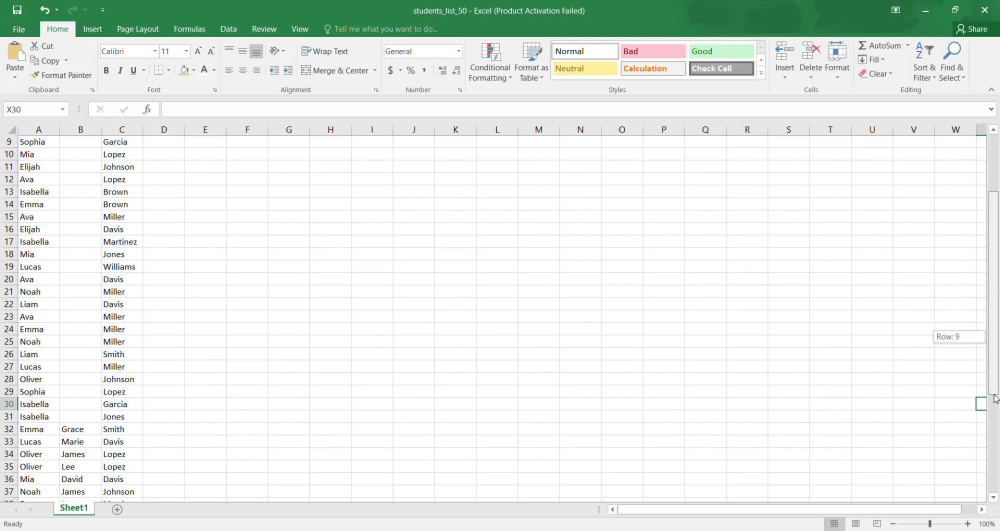Toggle Middle Align in Alignment group
This screenshot has width=1000, height=531.
(242, 51)
